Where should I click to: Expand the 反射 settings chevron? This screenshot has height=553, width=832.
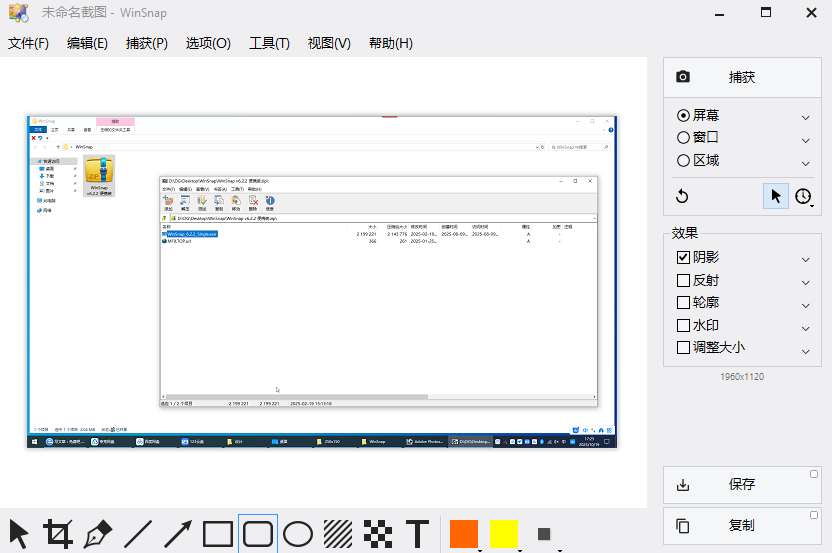pyautogui.click(x=805, y=282)
